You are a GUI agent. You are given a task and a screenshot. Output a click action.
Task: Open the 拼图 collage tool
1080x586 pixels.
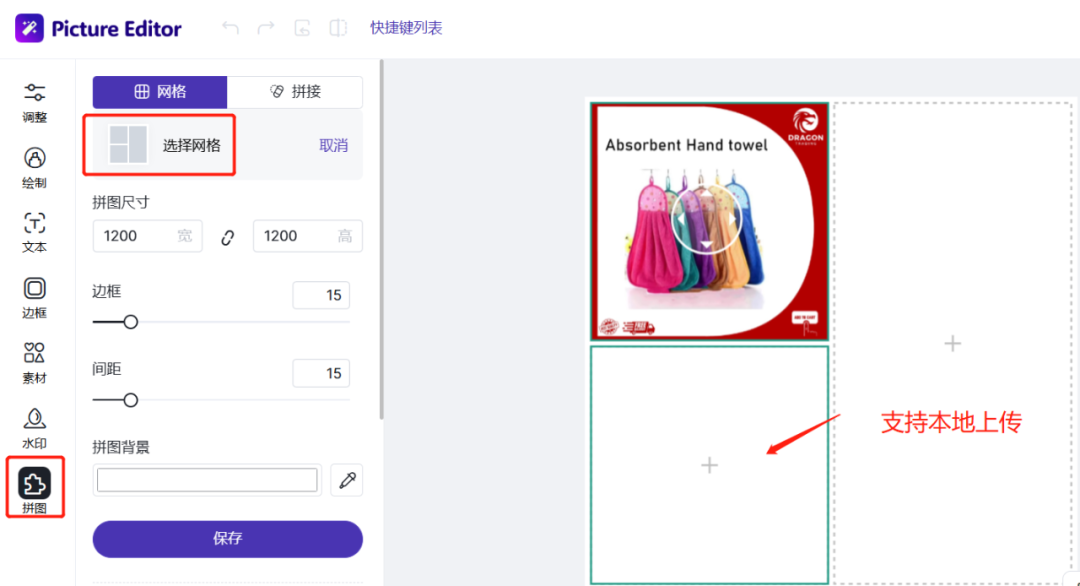tap(35, 489)
